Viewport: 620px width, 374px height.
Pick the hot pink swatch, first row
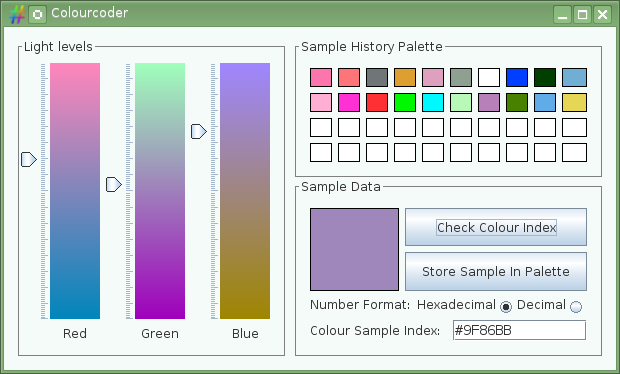coord(321,77)
